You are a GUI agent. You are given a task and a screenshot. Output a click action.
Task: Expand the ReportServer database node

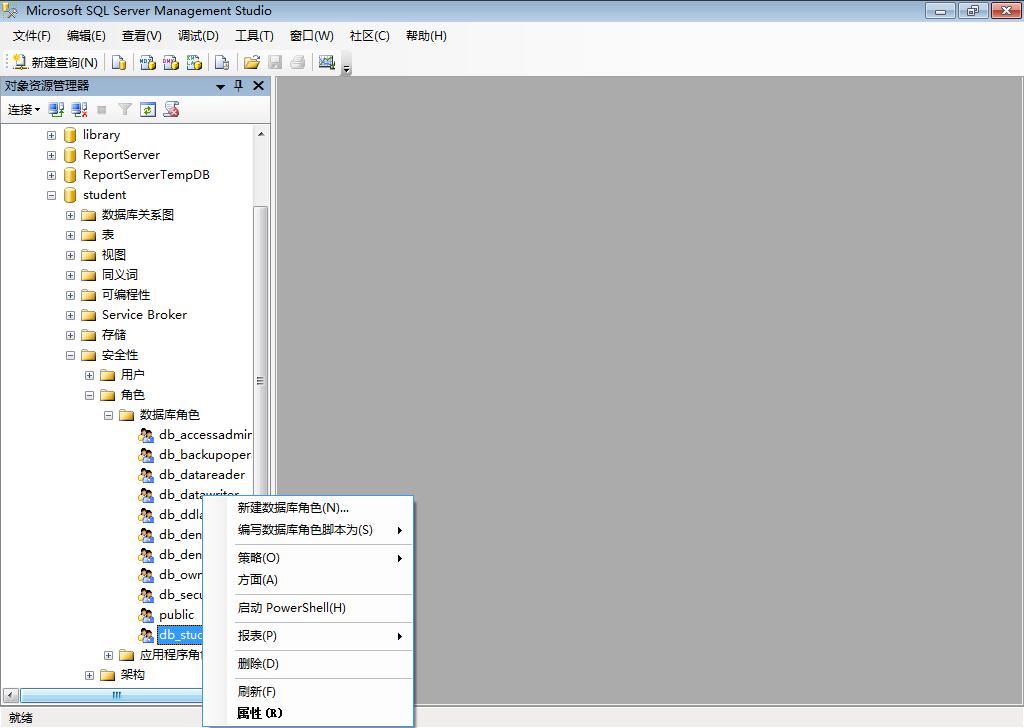(52, 155)
